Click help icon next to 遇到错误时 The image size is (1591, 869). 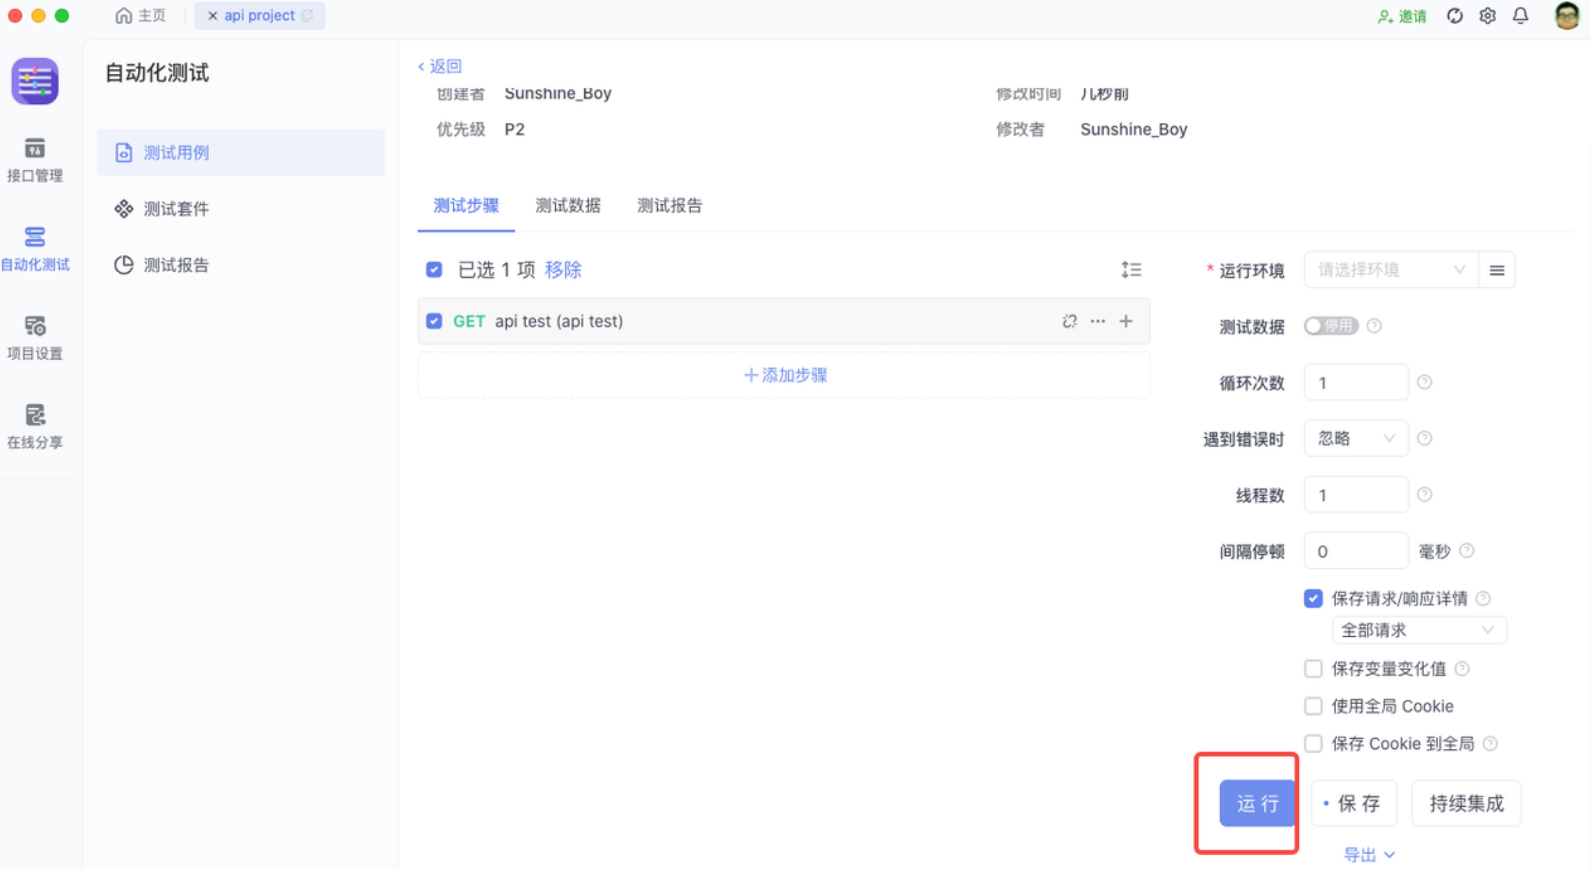(1424, 438)
